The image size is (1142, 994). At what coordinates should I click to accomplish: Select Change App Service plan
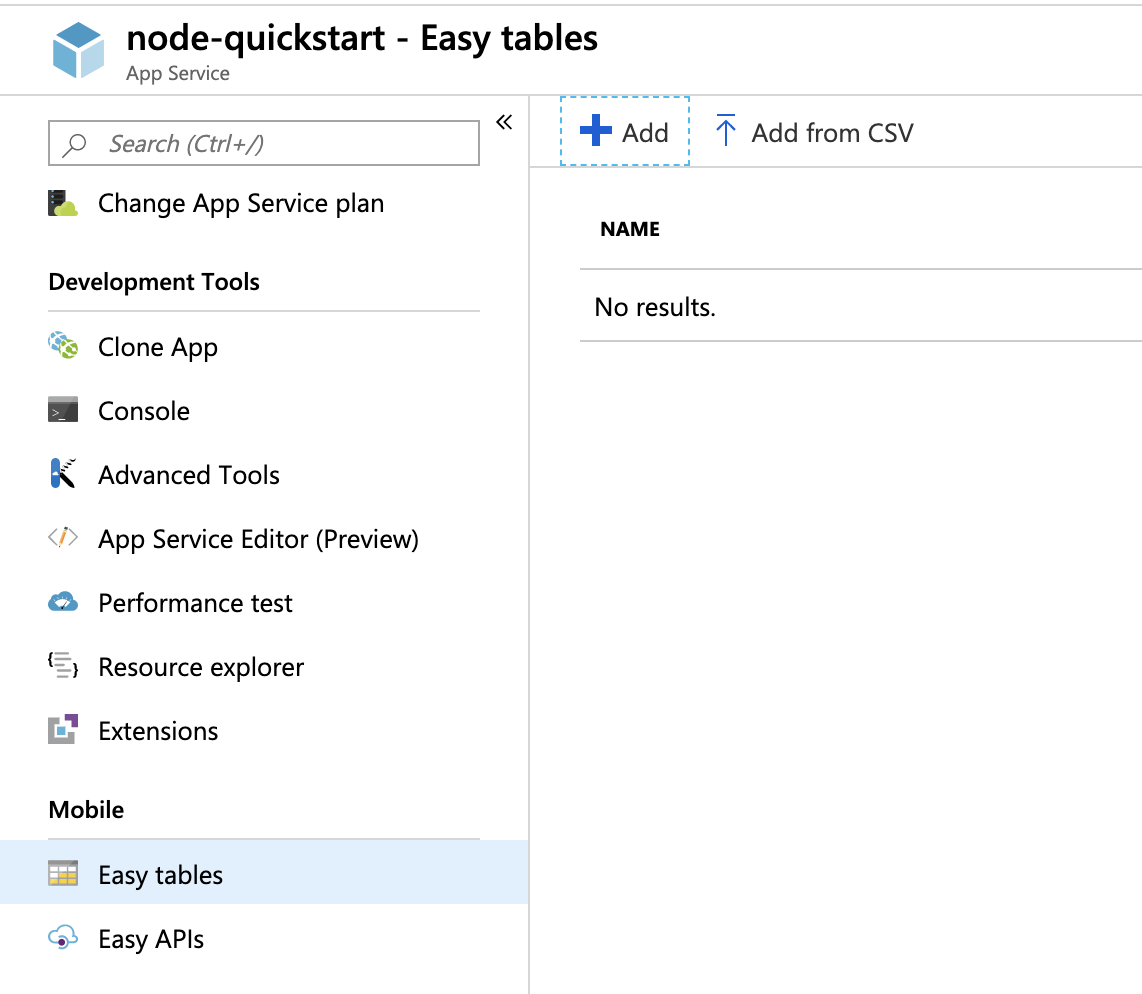(x=240, y=203)
